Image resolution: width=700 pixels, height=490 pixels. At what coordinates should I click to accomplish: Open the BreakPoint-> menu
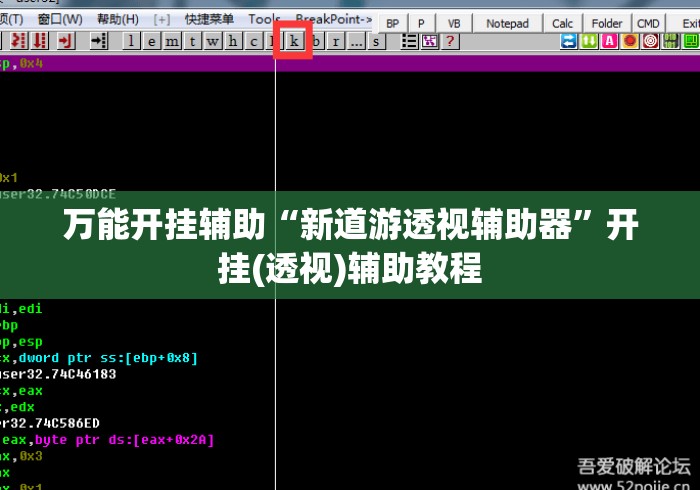(333, 19)
